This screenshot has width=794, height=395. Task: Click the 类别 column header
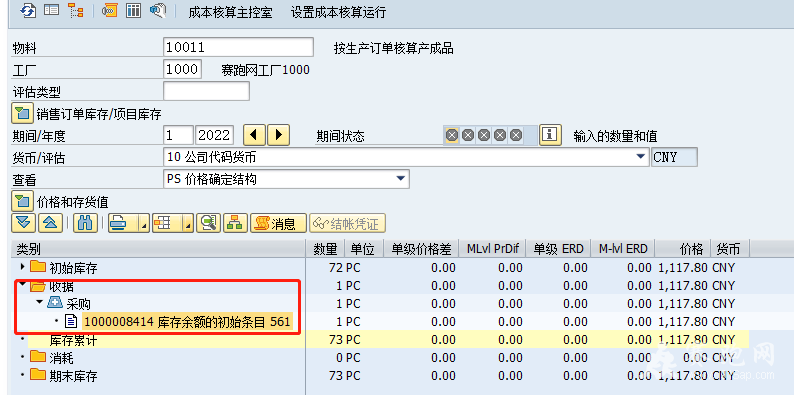click(x=158, y=249)
